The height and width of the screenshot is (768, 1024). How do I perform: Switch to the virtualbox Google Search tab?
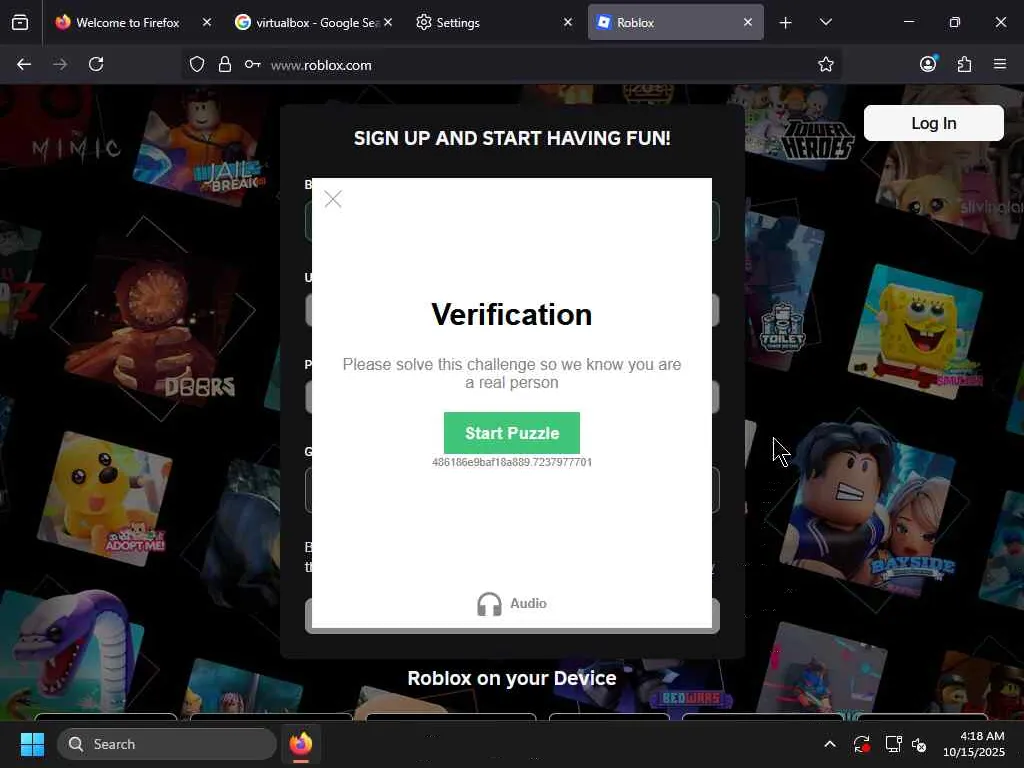(x=312, y=22)
